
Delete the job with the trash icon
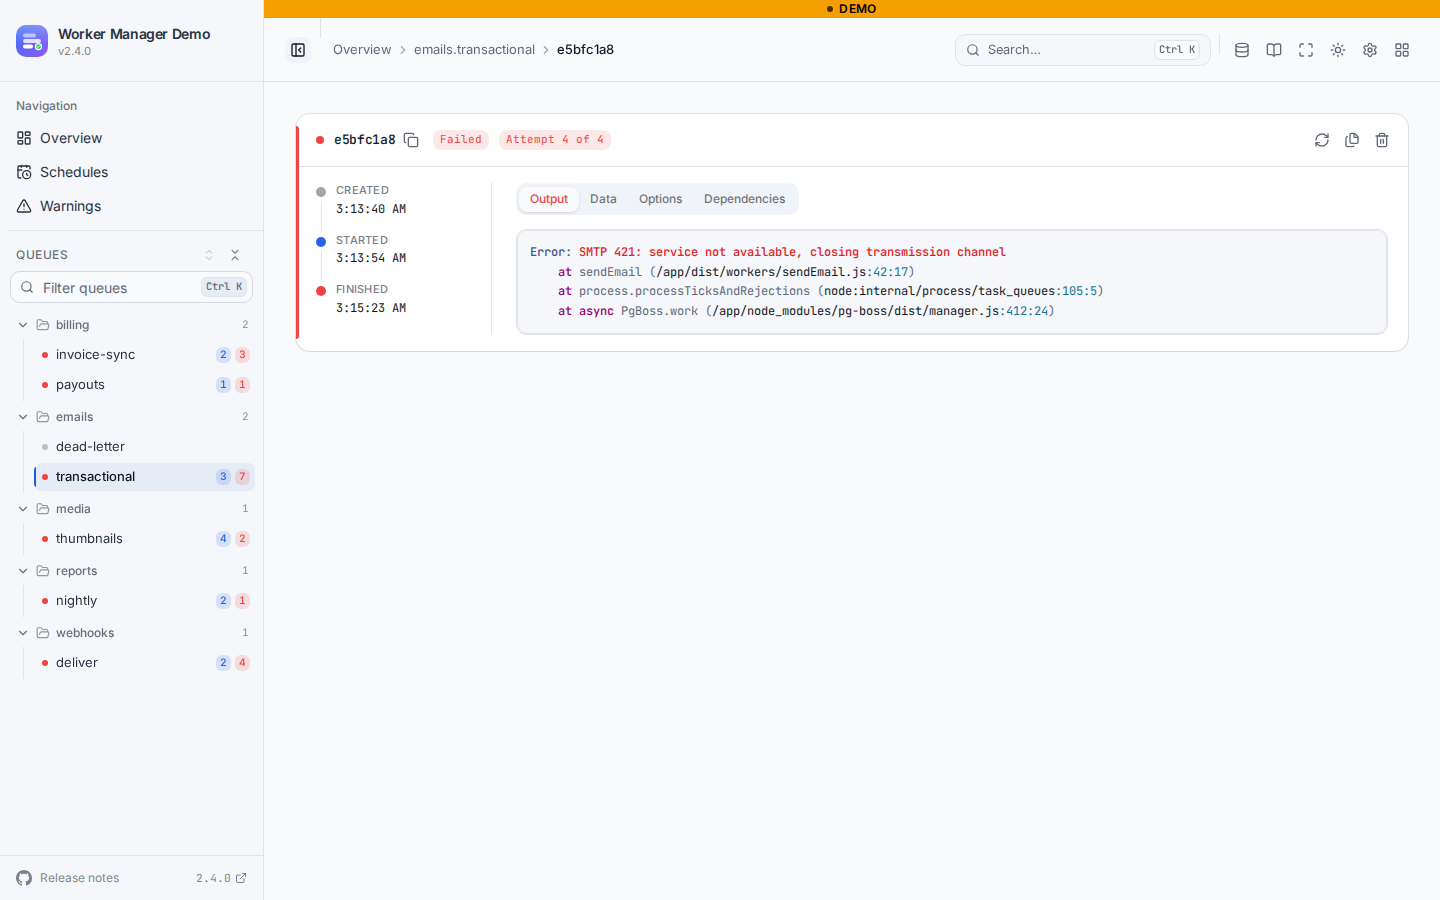[x=1382, y=140]
